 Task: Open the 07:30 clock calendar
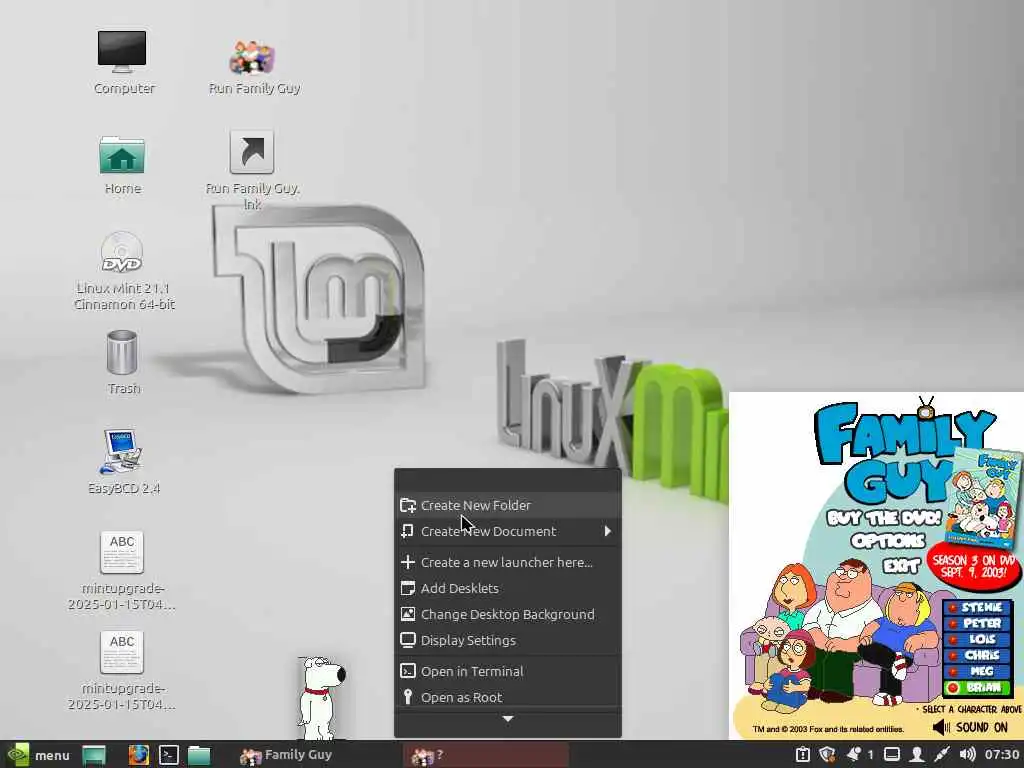1002,755
